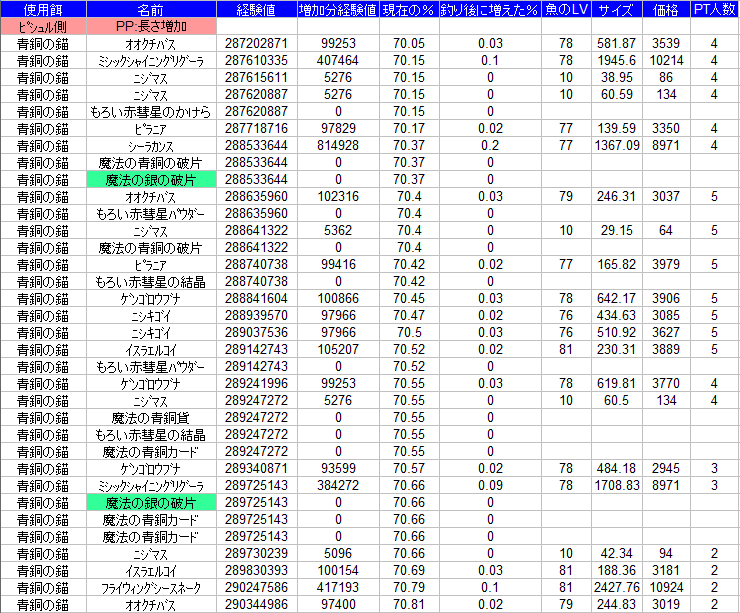Click the PT人数 column header
This screenshot has width=740, height=613.
(713, 10)
